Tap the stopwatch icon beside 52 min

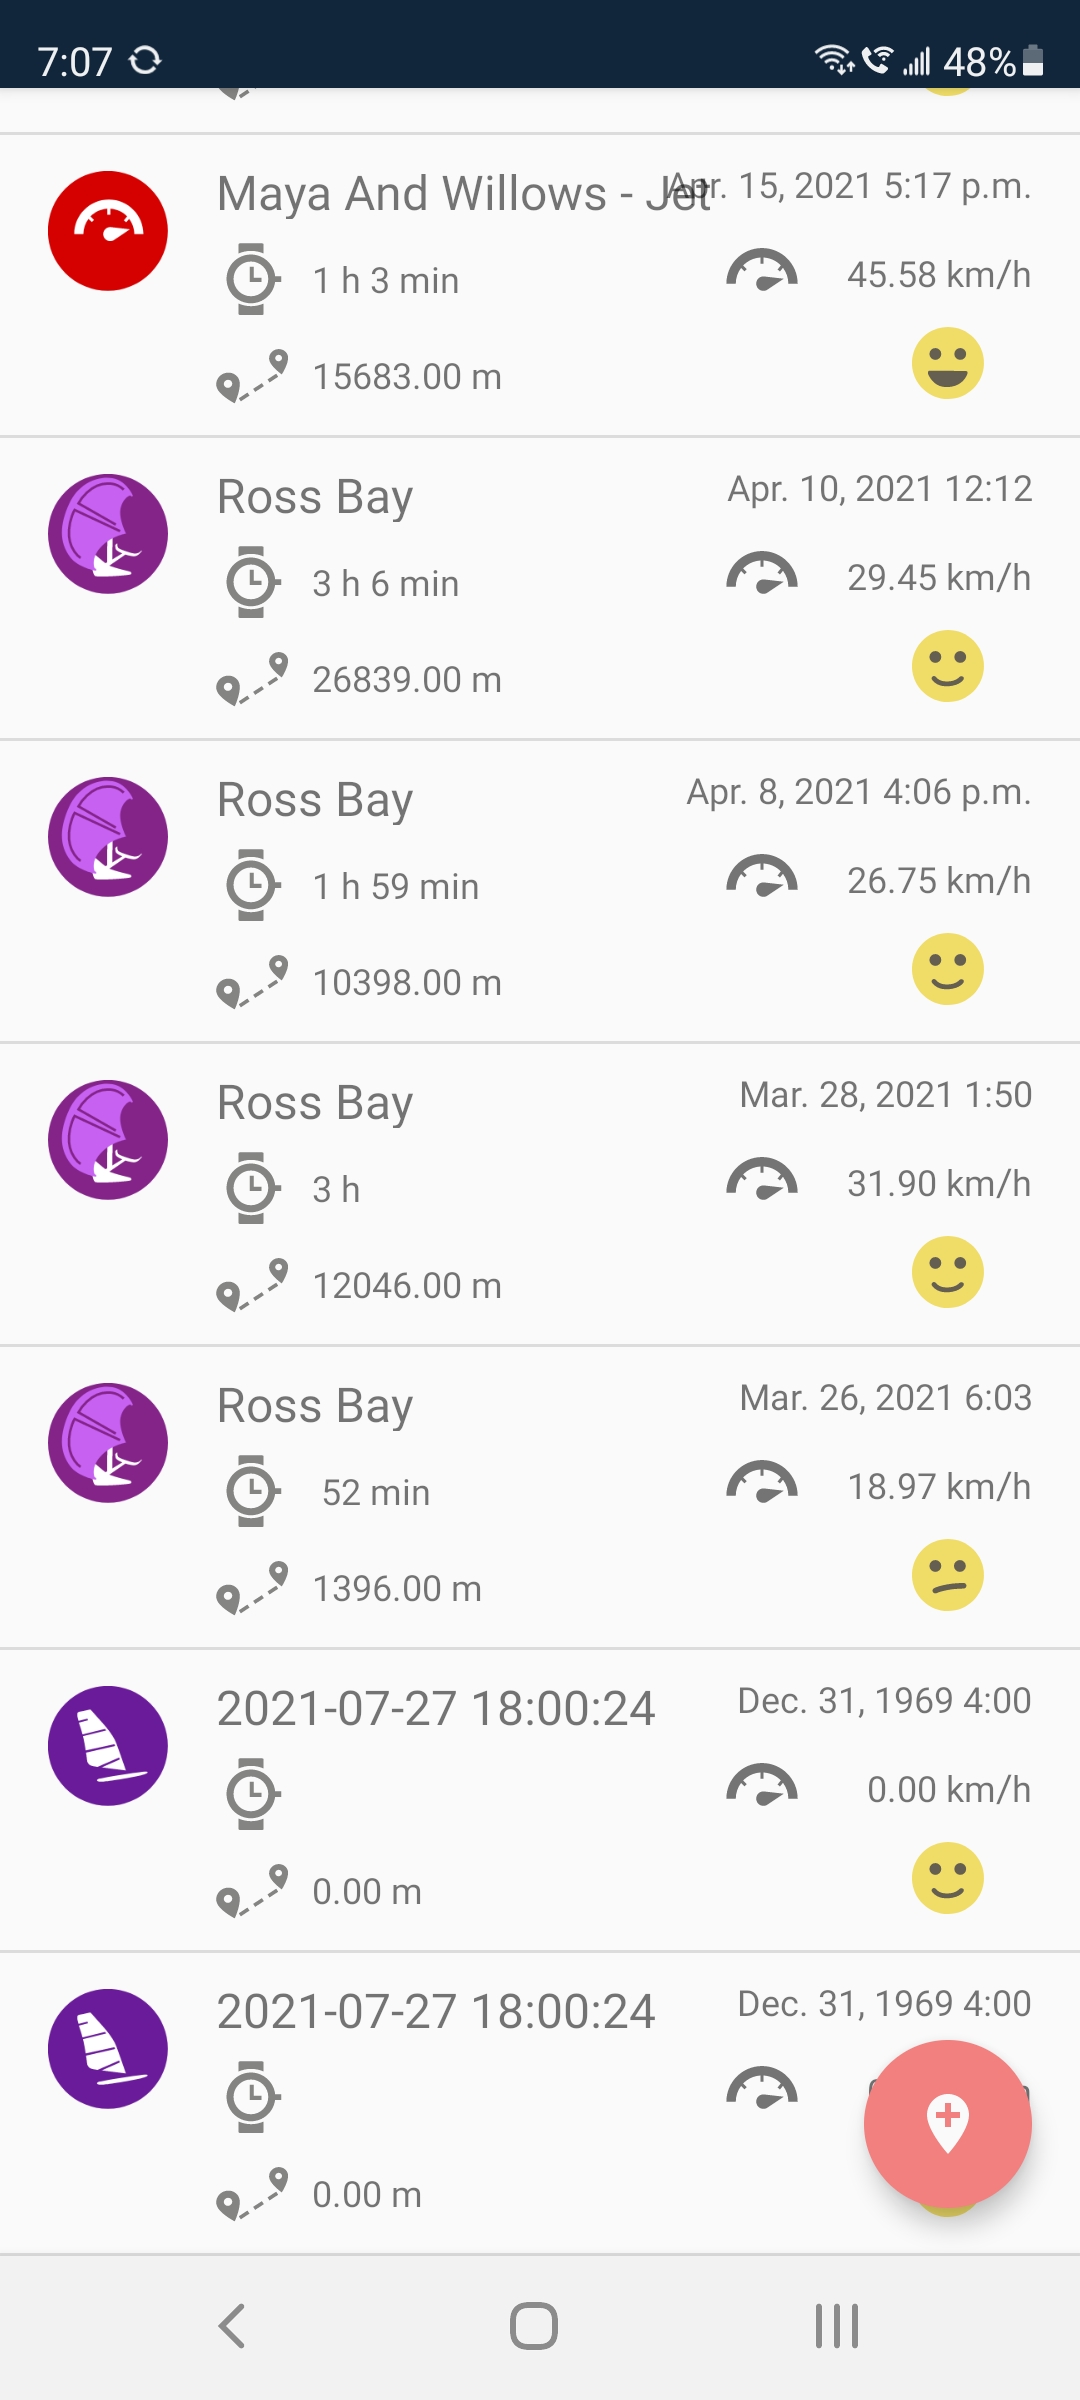pos(251,1491)
